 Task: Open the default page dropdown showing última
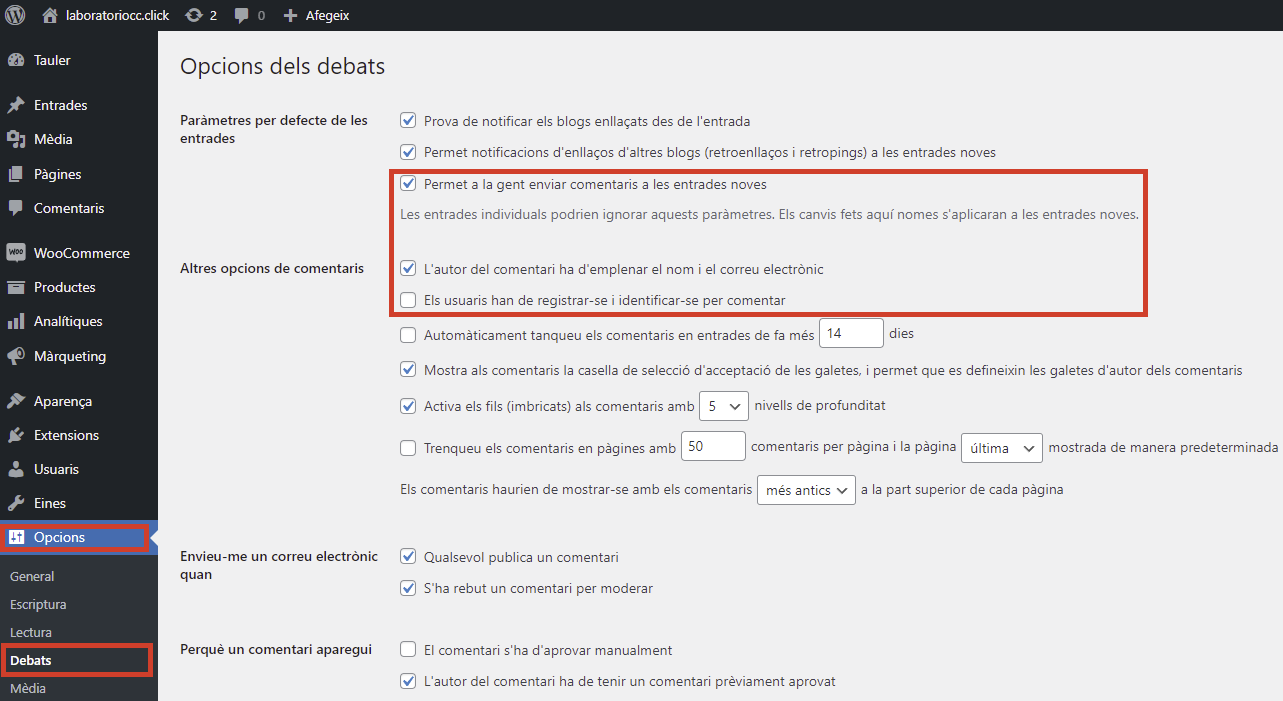1002,448
